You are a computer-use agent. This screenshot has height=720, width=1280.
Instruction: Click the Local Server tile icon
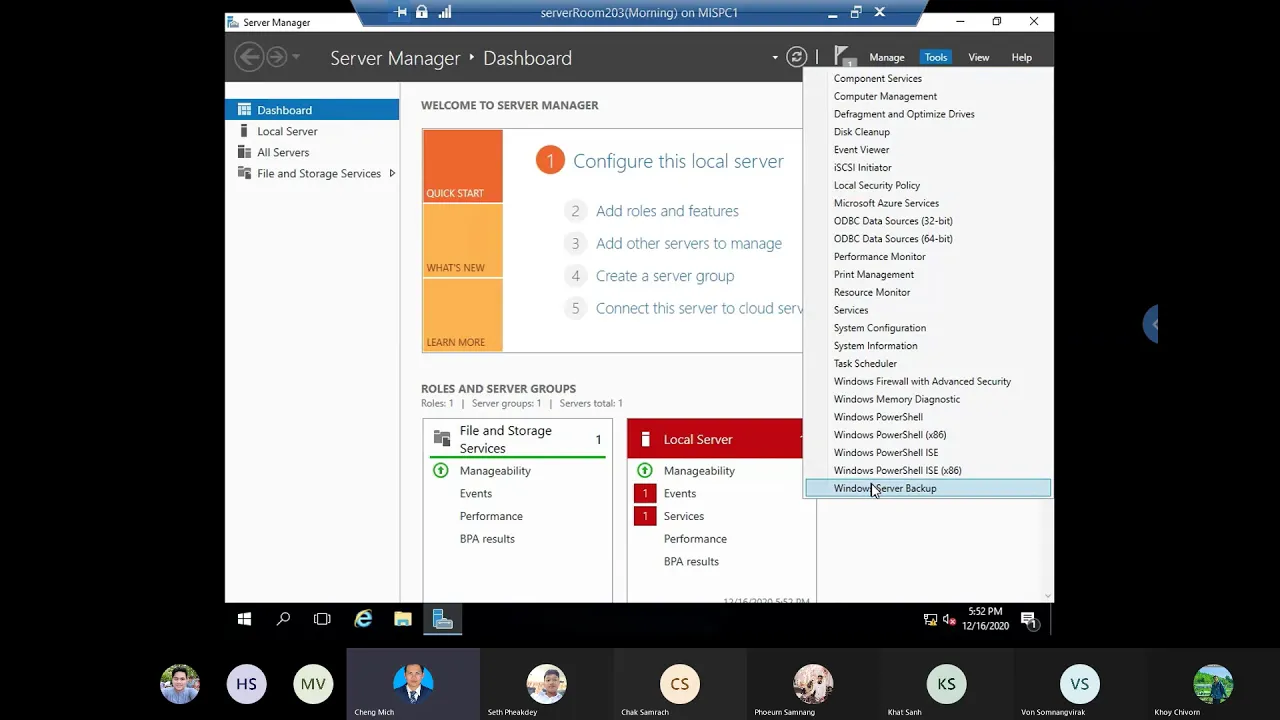tap(645, 439)
